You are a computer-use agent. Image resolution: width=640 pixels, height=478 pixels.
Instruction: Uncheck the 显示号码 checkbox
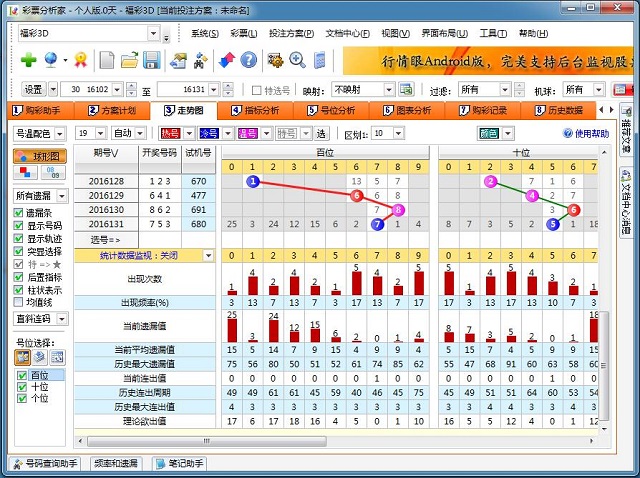20,225
